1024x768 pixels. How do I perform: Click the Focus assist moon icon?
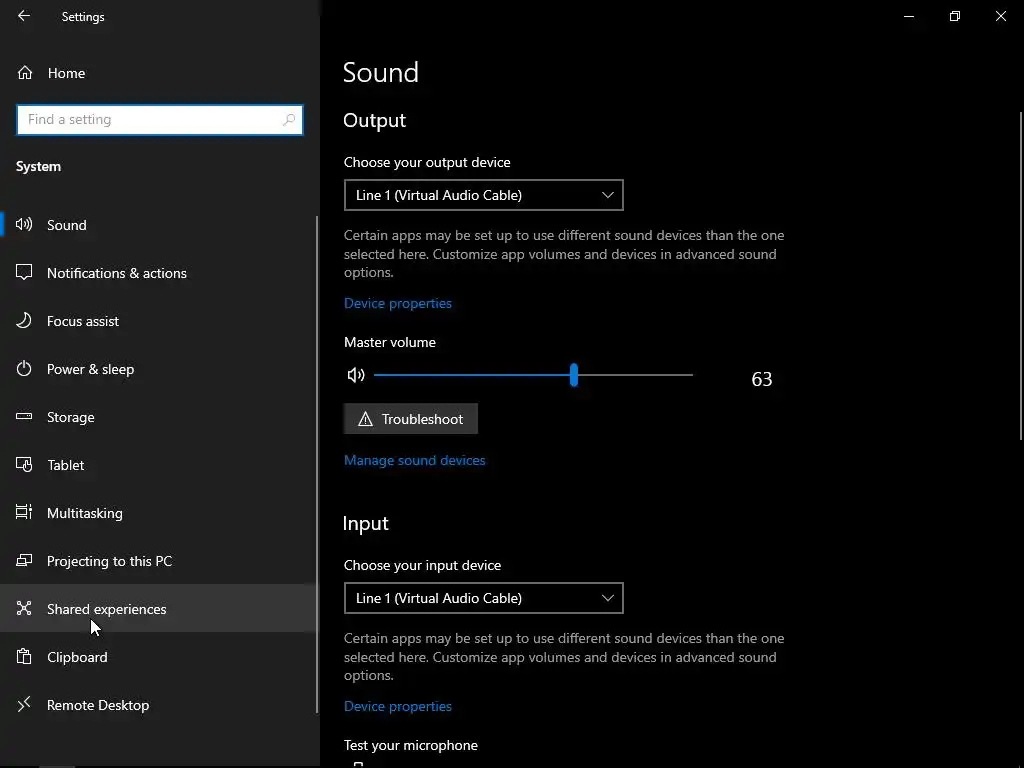pos(25,321)
